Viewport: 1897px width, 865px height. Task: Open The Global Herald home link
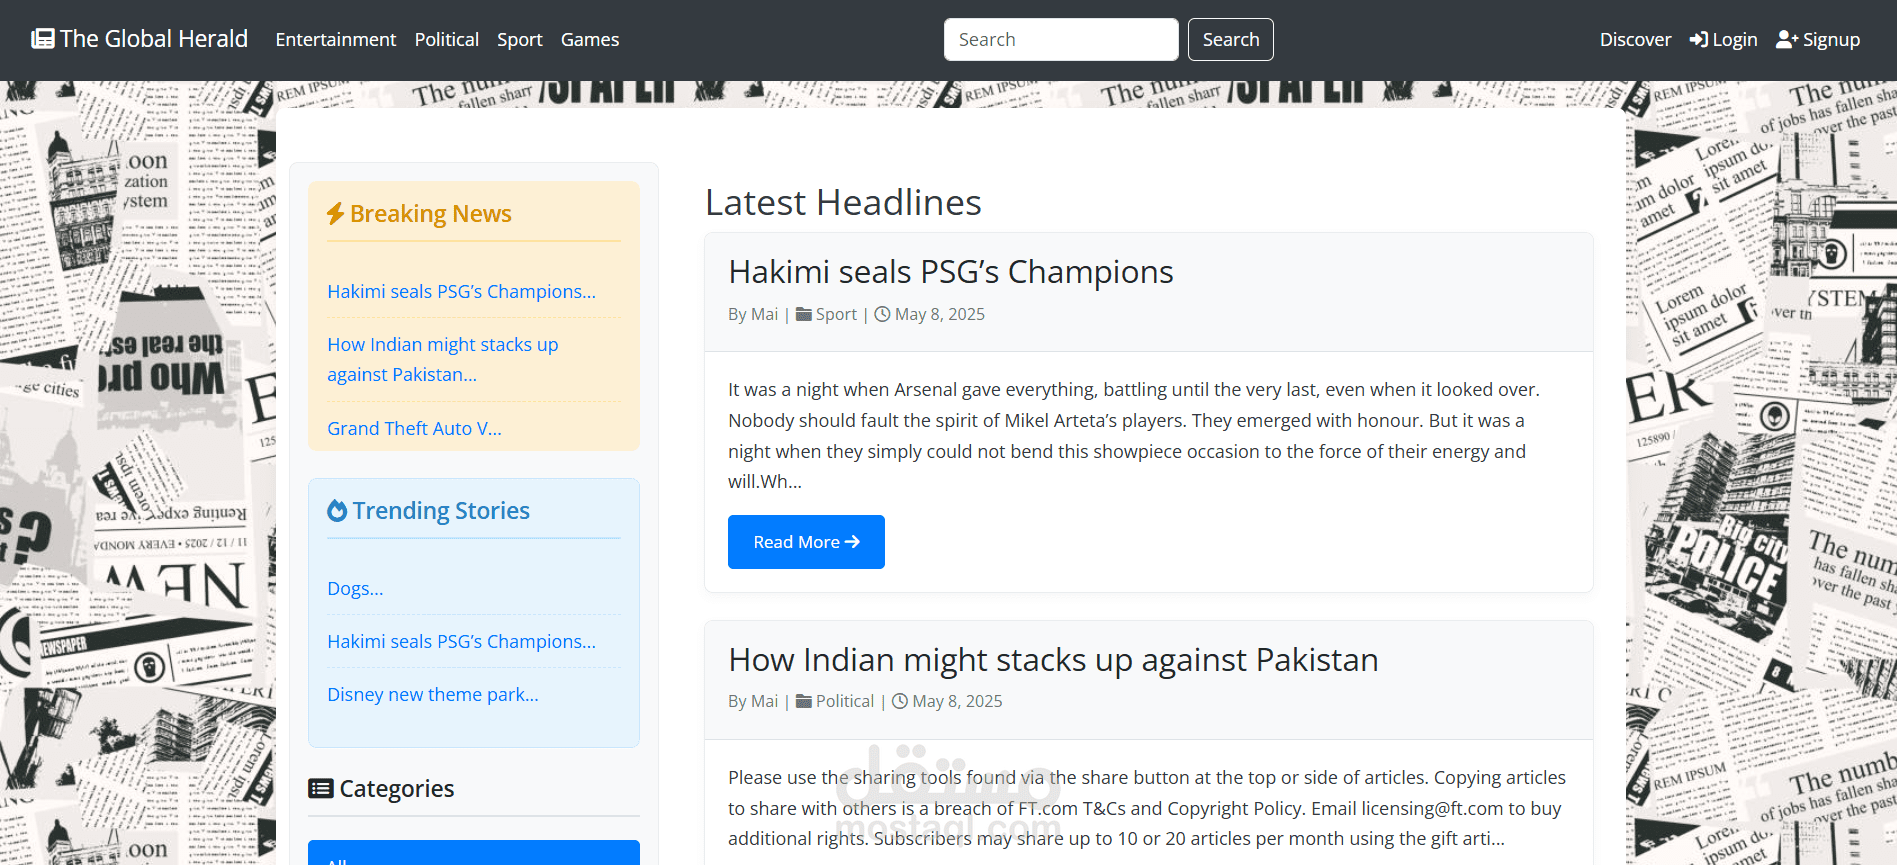(140, 39)
